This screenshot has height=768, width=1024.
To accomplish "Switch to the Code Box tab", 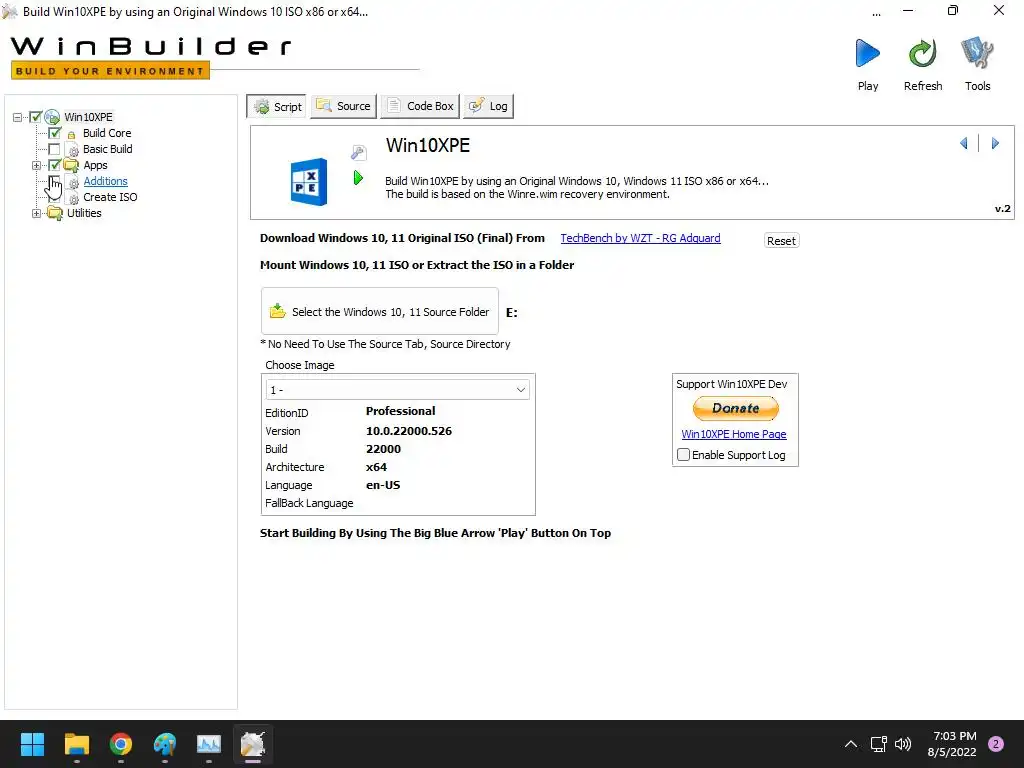I will click(421, 106).
